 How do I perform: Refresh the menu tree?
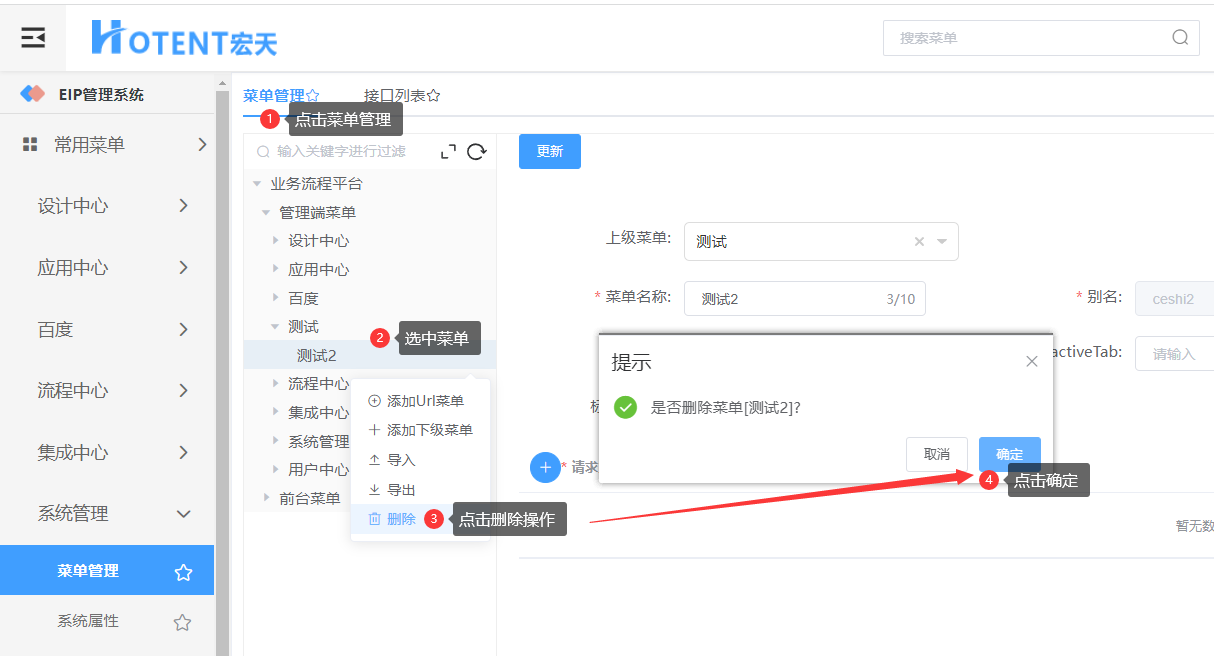477,151
